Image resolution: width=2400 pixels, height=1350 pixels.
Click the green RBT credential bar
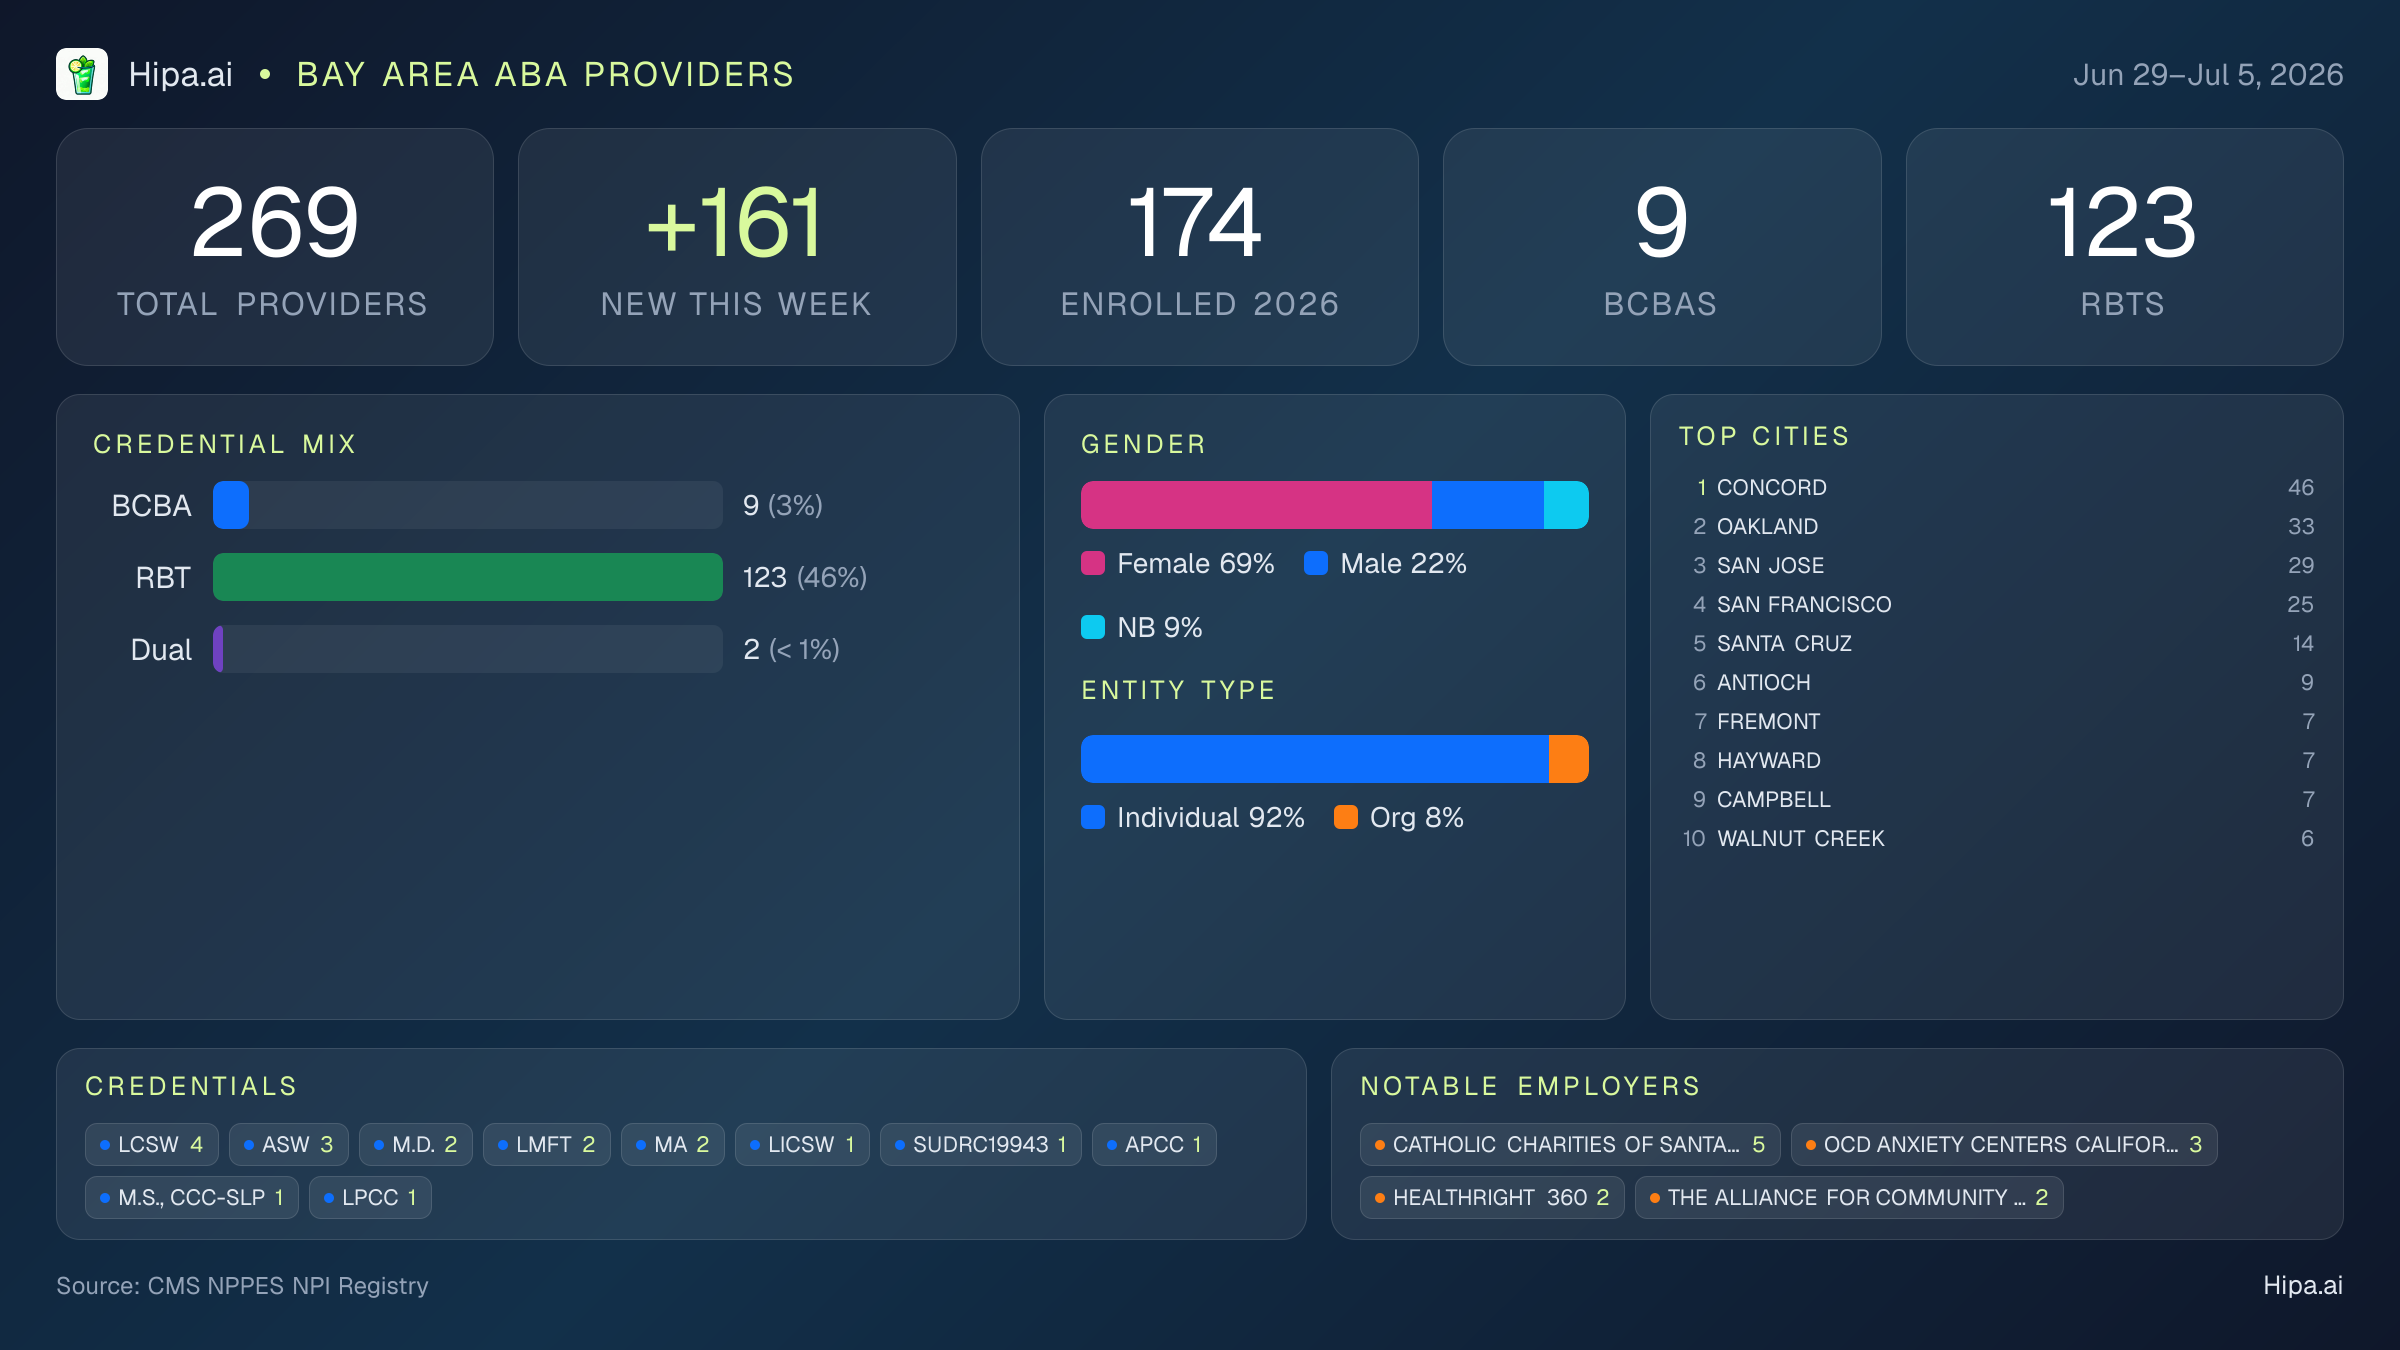(468, 577)
